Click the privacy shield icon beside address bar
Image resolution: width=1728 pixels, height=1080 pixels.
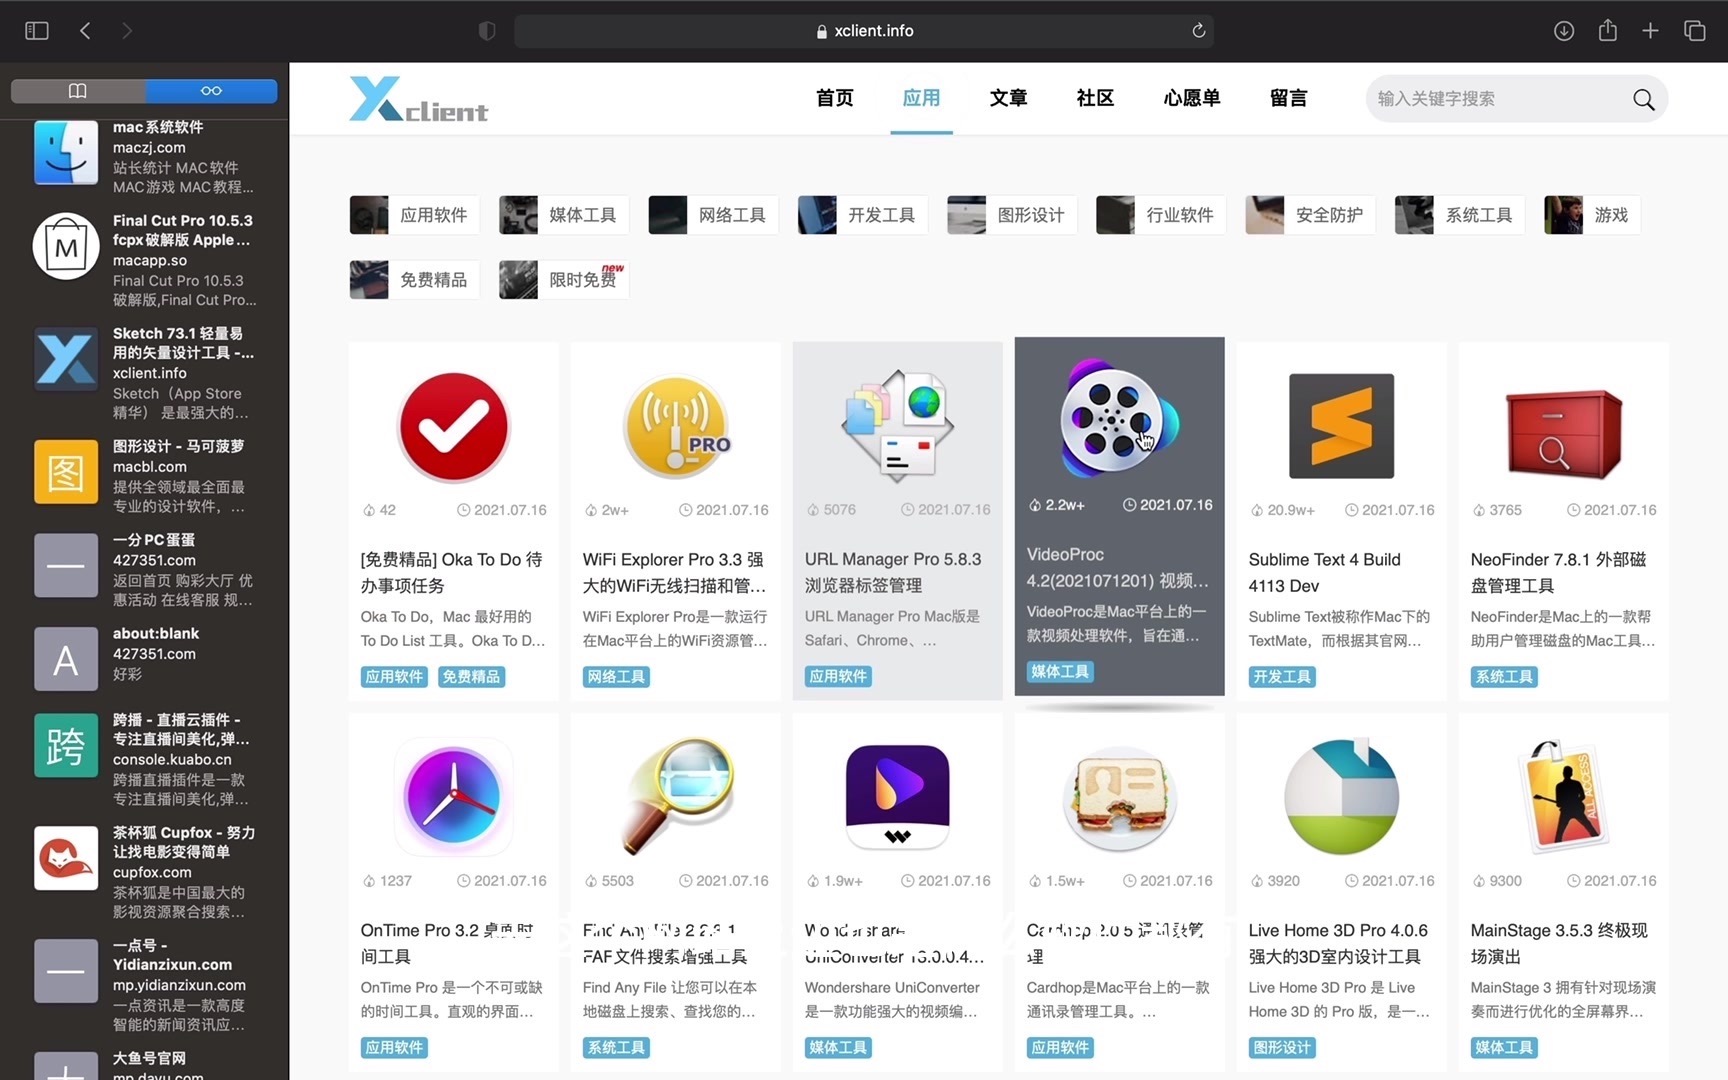[487, 31]
